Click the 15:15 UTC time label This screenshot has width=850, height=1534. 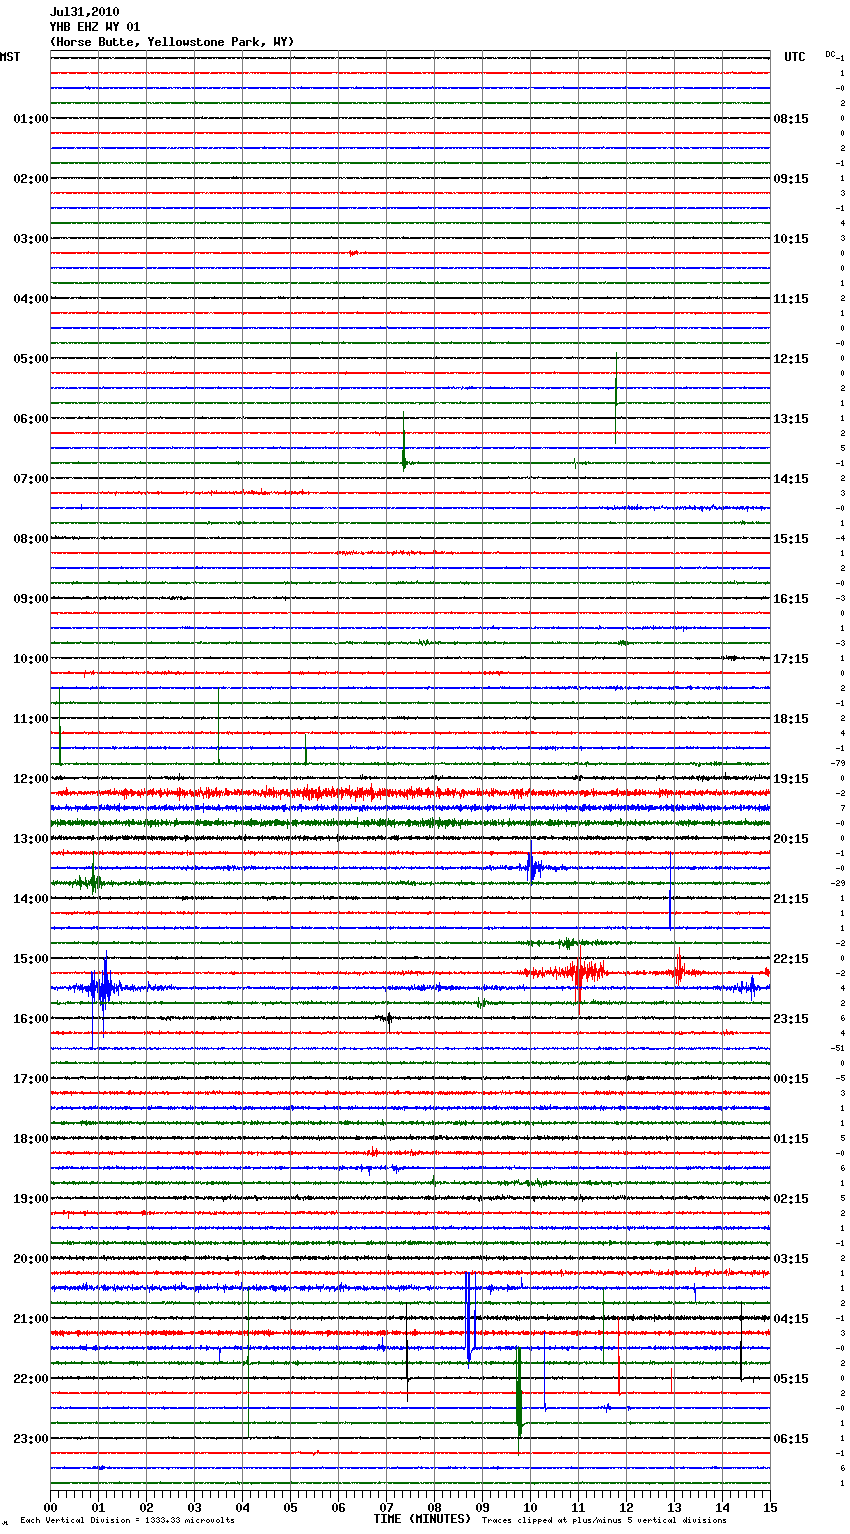tap(791, 539)
